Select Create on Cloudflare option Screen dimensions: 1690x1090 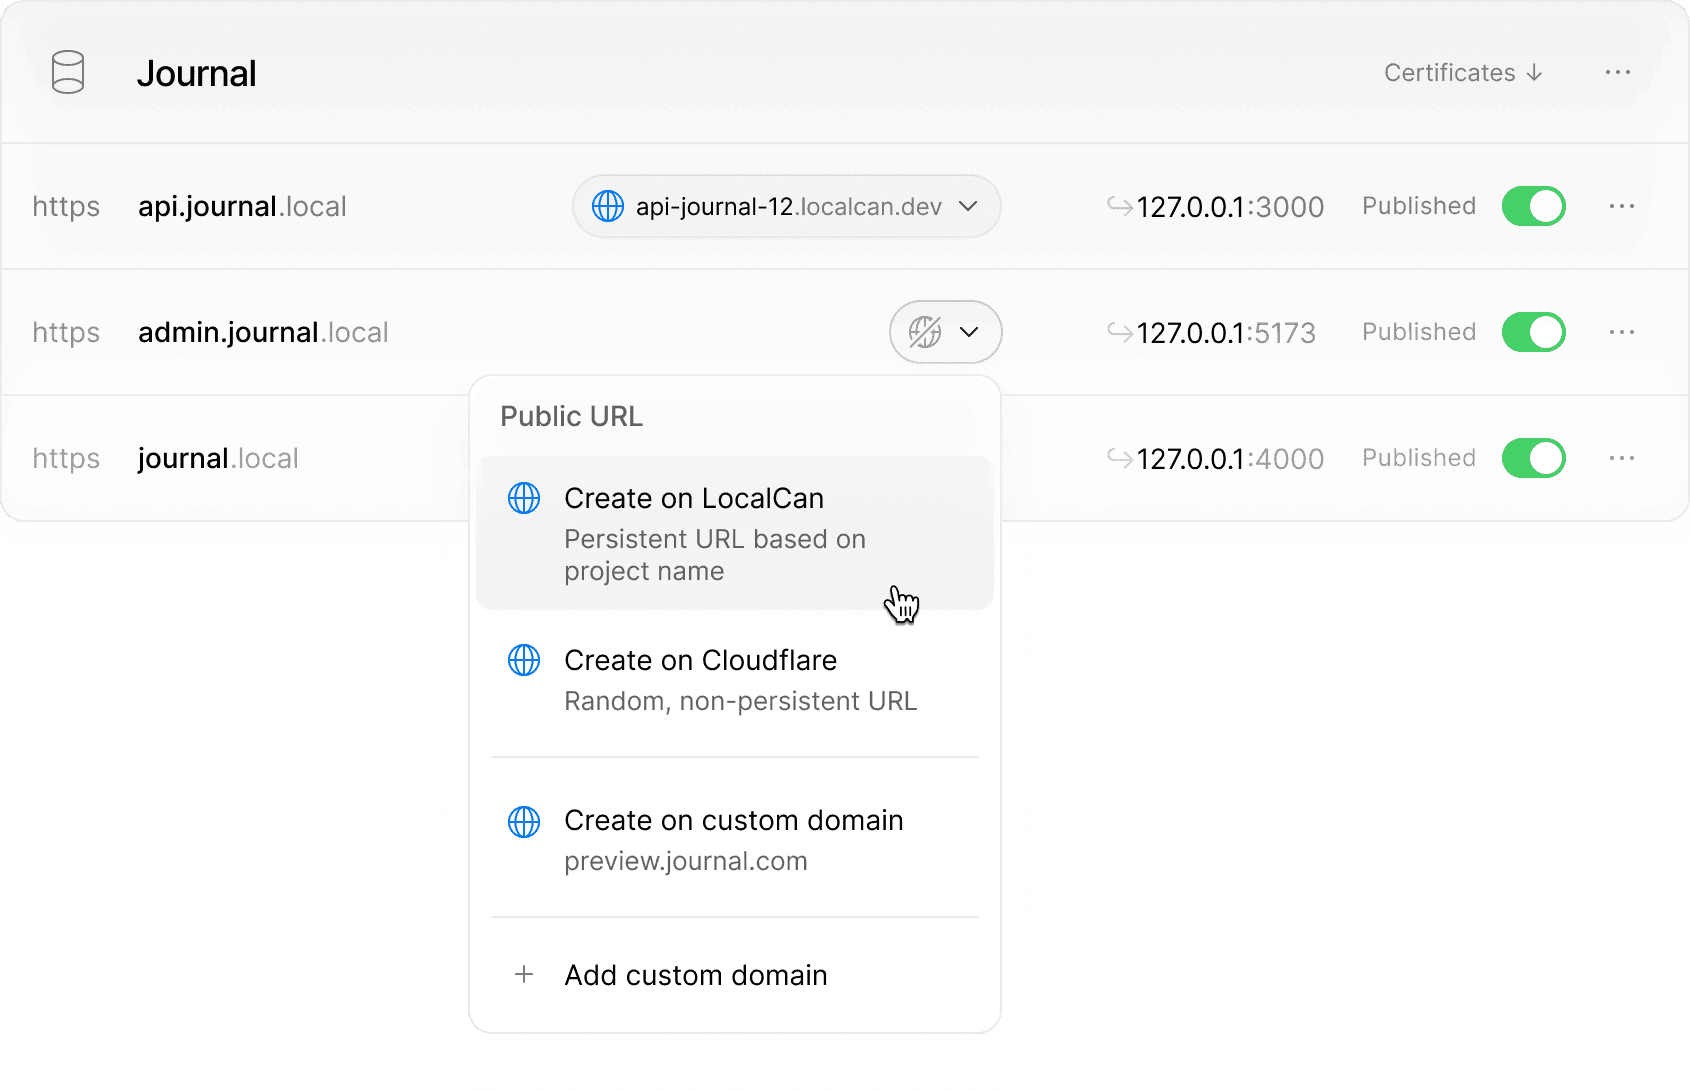click(x=701, y=660)
